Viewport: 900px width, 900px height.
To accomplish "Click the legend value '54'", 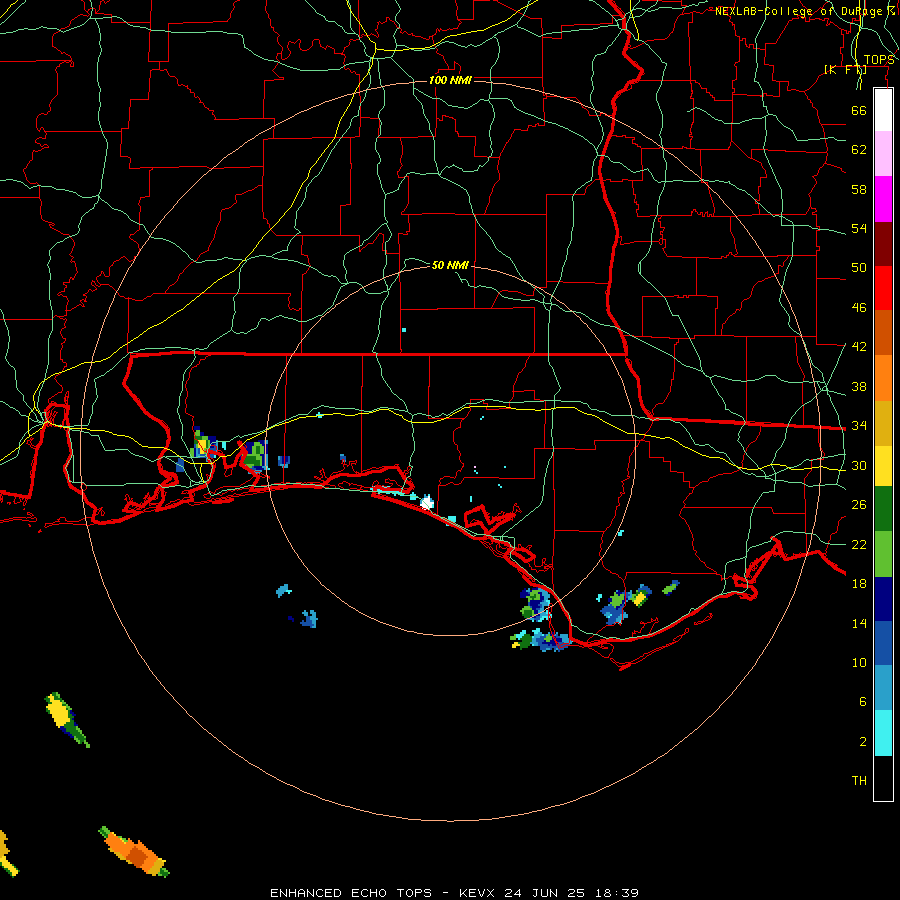I will (859, 228).
